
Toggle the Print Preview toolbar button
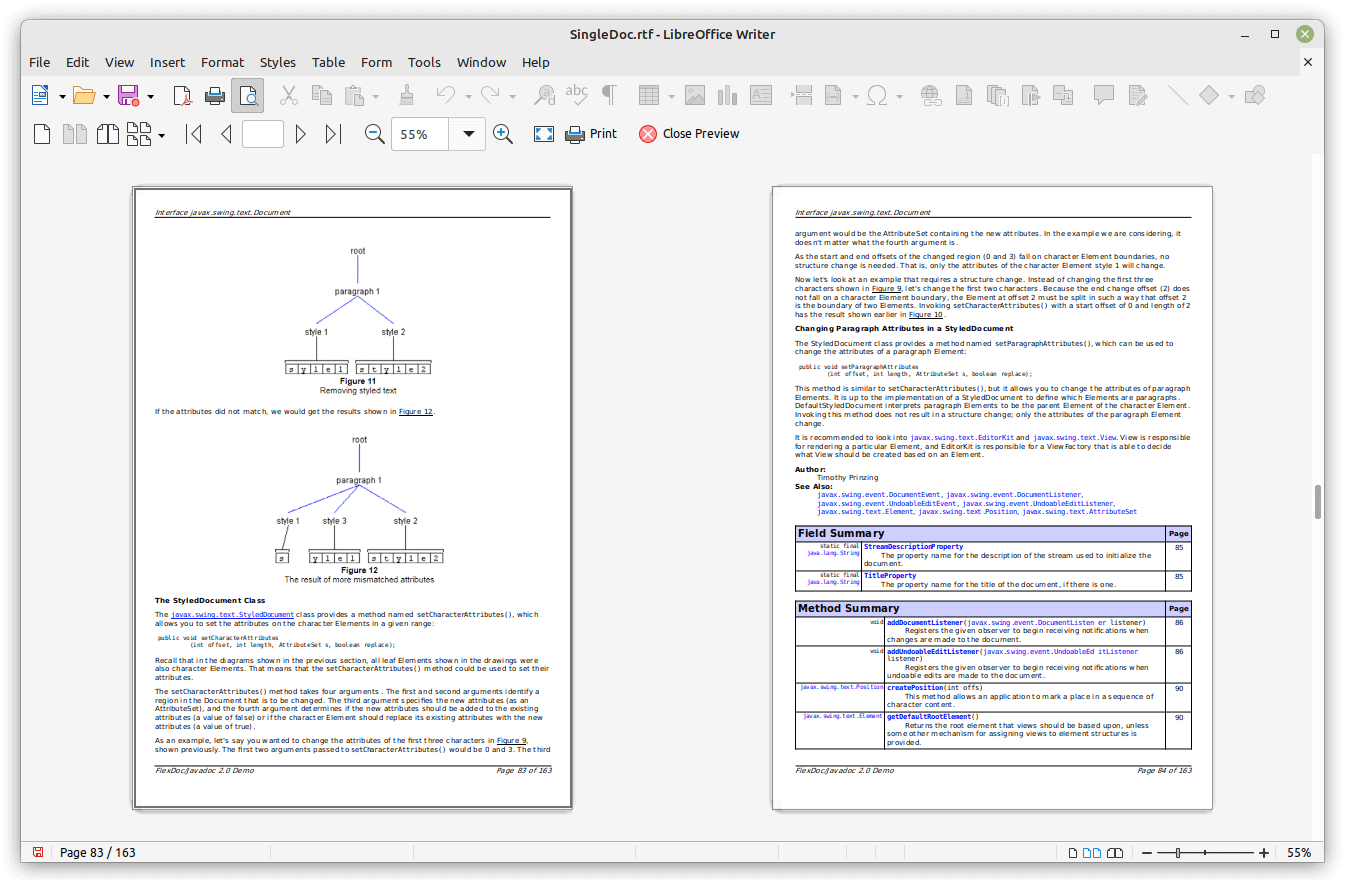[x=248, y=96]
